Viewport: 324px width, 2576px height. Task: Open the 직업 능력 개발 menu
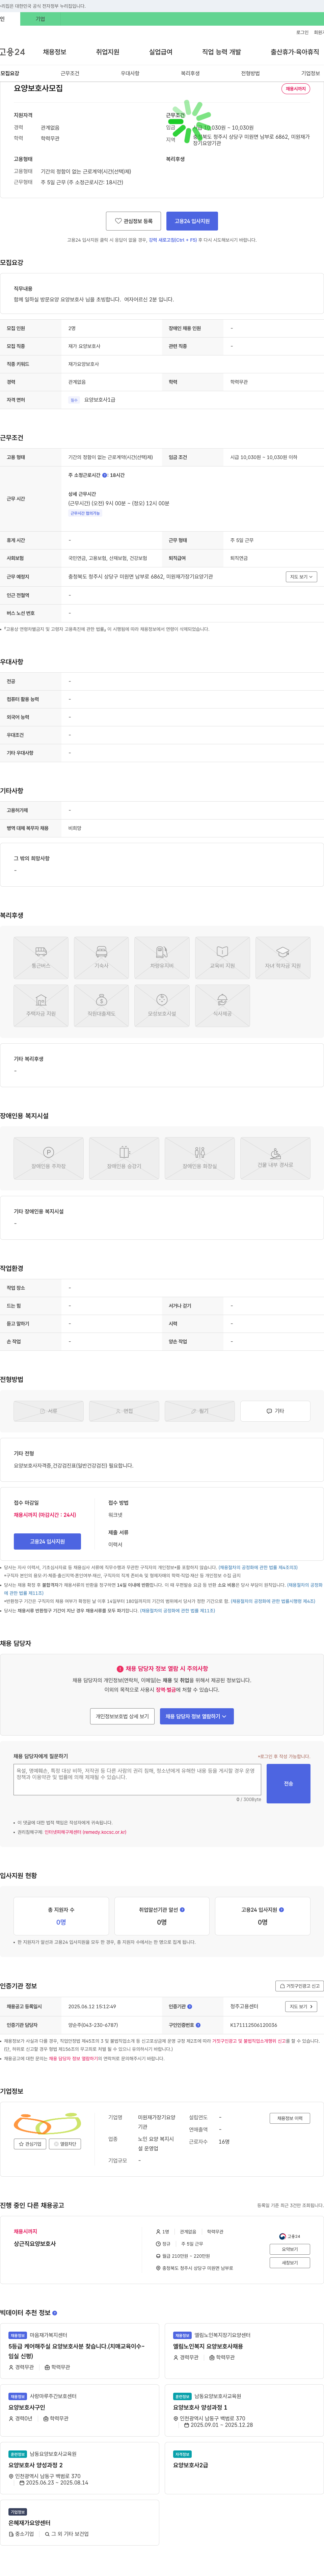pos(221,52)
